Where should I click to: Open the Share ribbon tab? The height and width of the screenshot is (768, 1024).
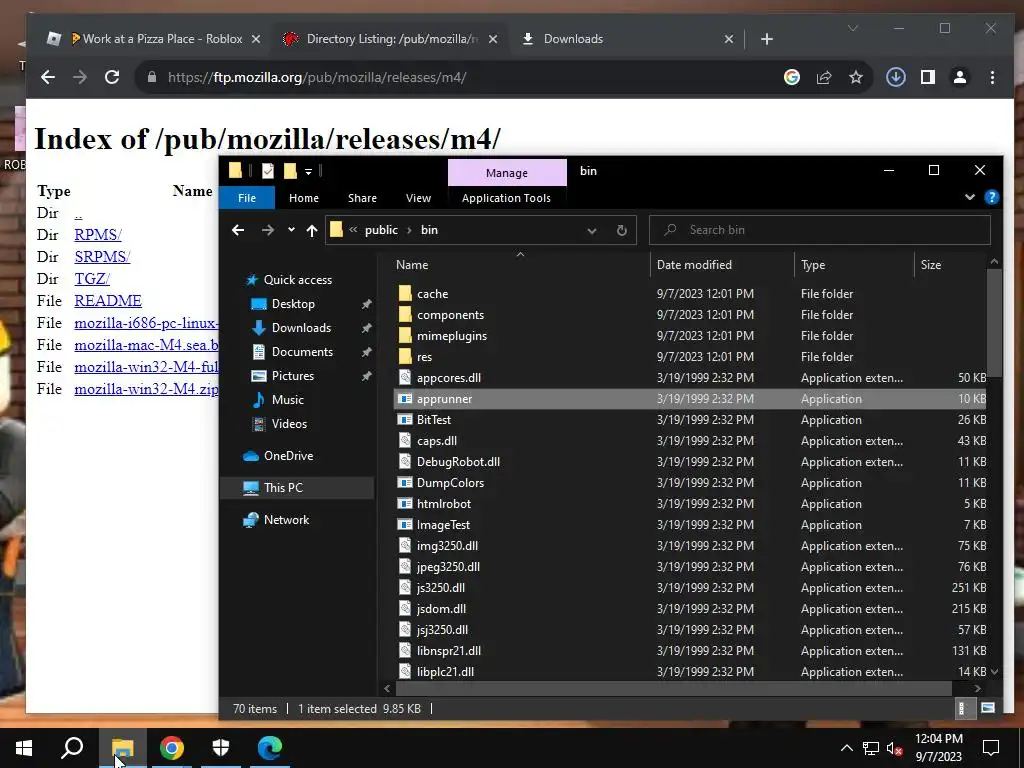point(362,198)
